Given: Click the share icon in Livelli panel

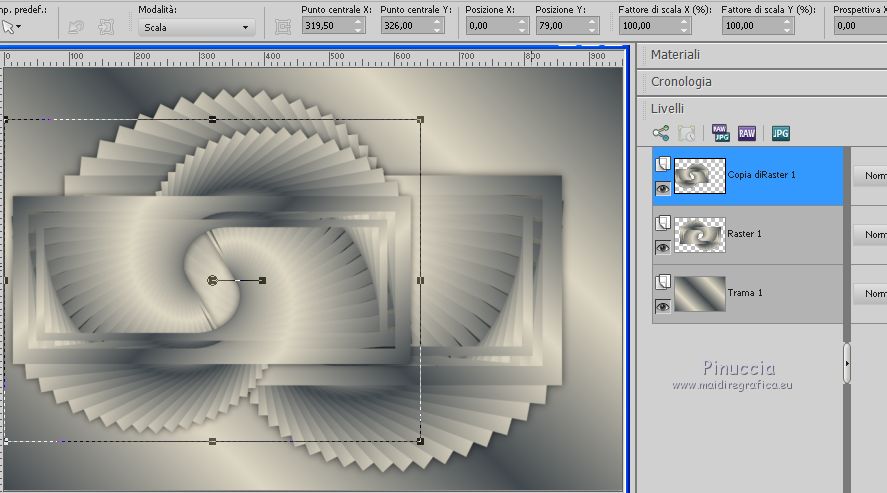Looking at the screenshot, I should [x=660, y=133].
